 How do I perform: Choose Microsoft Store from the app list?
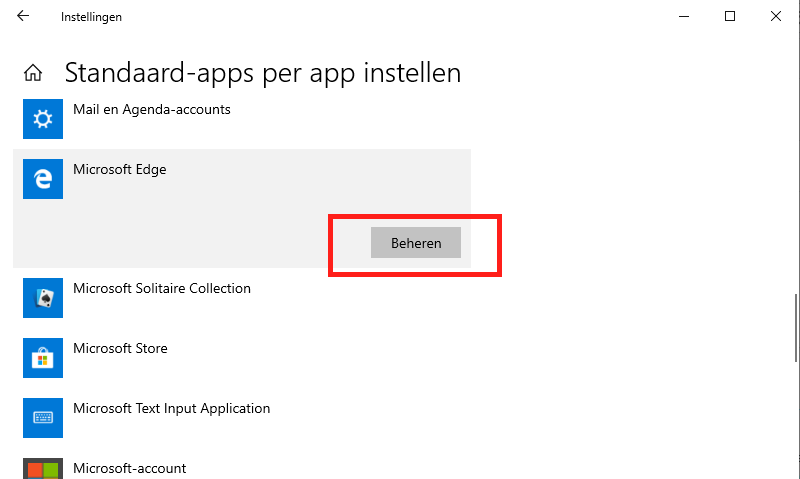(x=120, y=348)
